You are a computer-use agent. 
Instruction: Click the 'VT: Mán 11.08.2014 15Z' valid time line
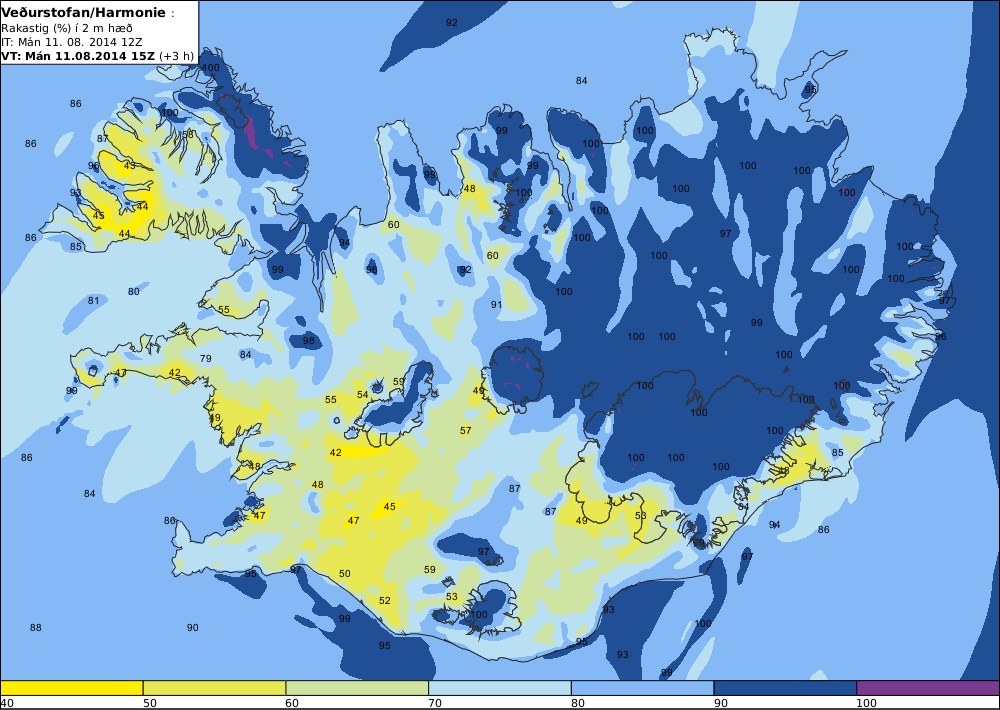pos(78,55)
